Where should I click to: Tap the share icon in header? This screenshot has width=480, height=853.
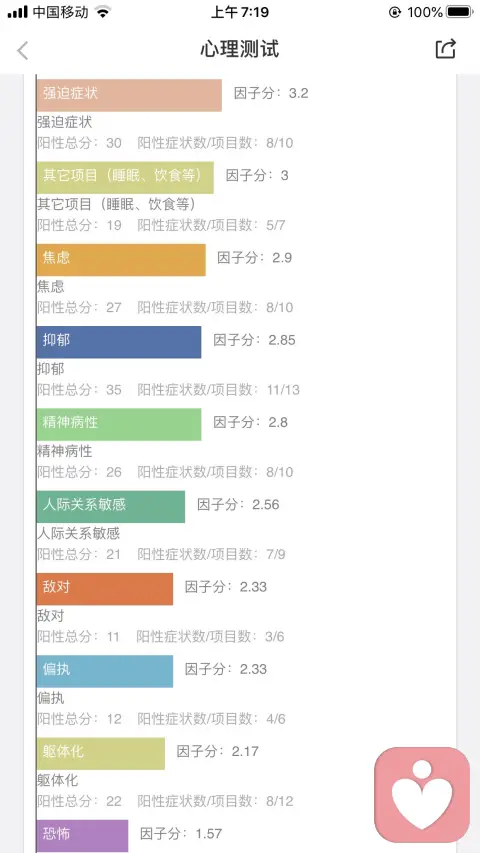[x=445, y=50]
